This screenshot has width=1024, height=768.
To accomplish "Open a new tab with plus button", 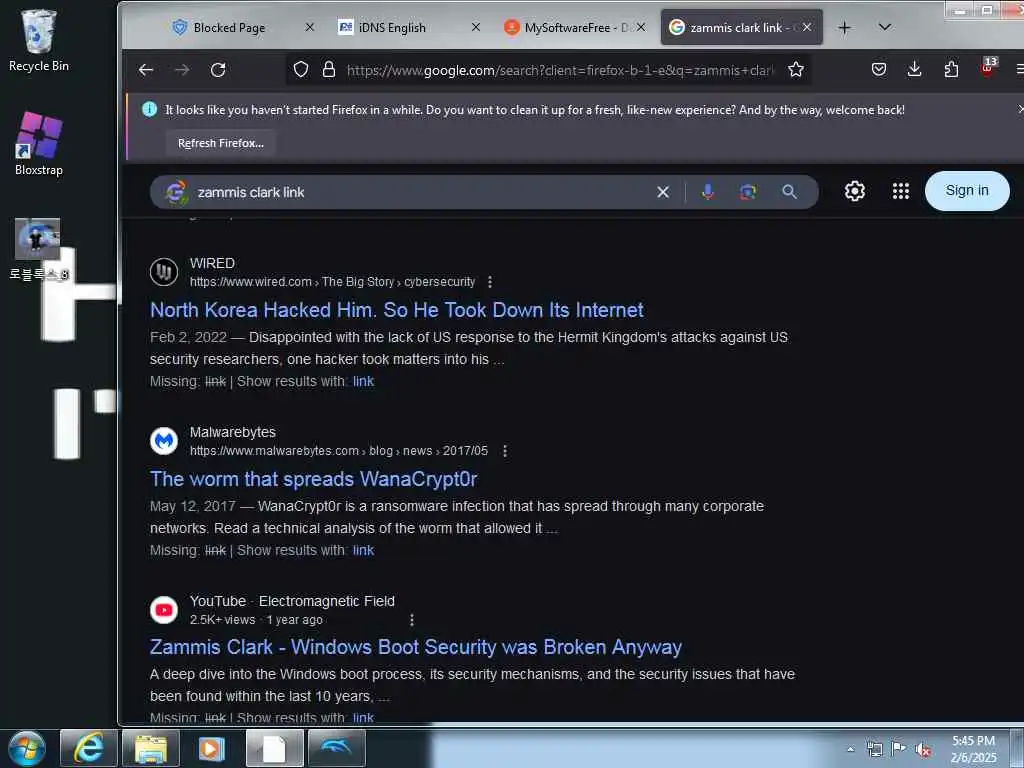I will [844, 27].
